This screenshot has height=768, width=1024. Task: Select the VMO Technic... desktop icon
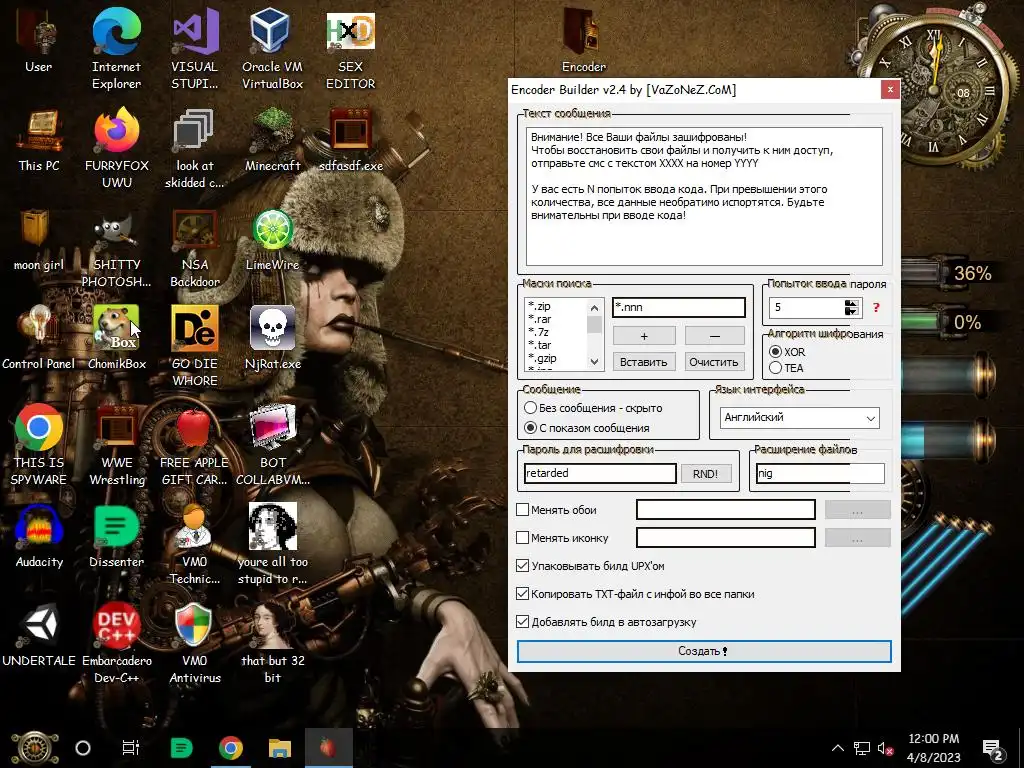pyautogui.click(x=195, y=545)
